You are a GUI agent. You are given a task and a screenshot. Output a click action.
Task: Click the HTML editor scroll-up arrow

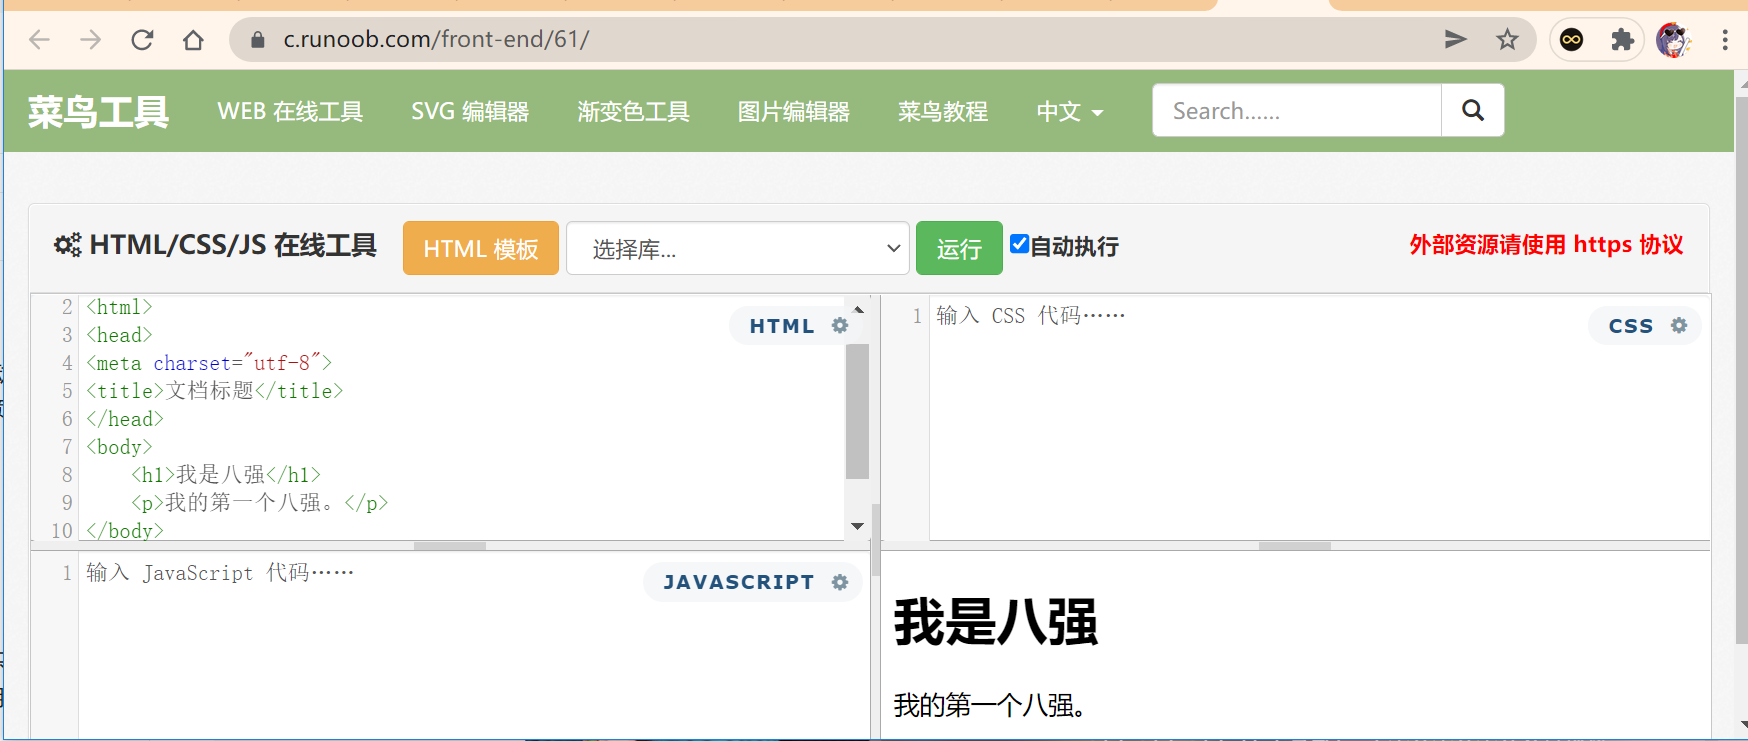click(857, 309)
